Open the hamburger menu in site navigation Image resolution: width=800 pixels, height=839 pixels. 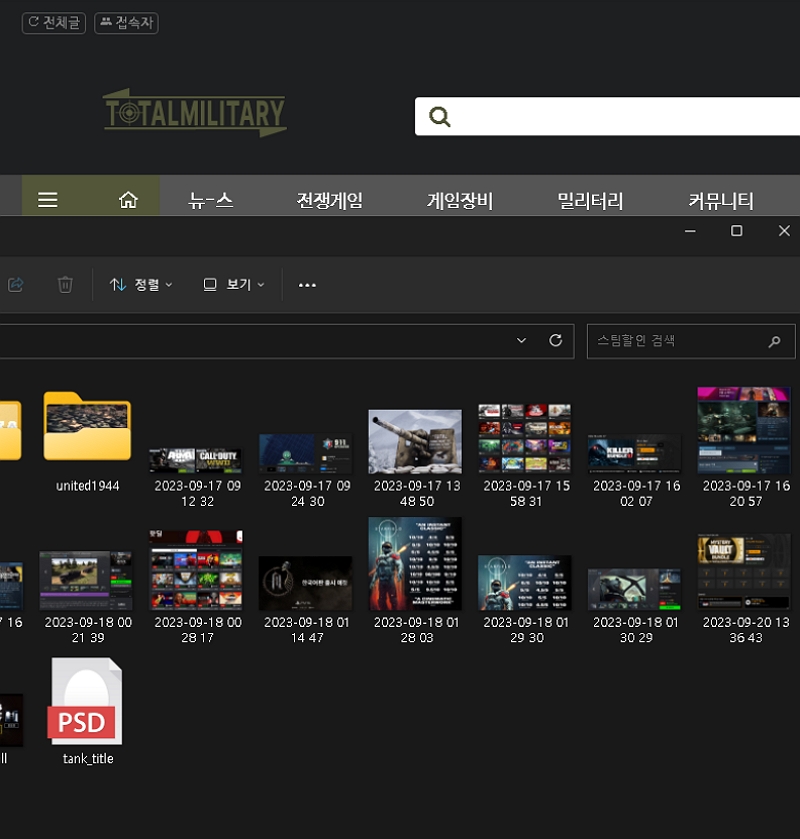tap(48, 200)
